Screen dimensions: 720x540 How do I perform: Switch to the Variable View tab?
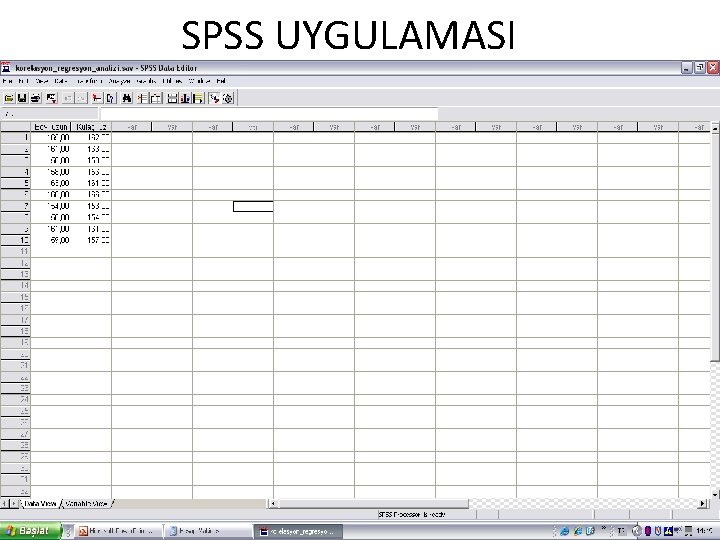pos(86,504)
